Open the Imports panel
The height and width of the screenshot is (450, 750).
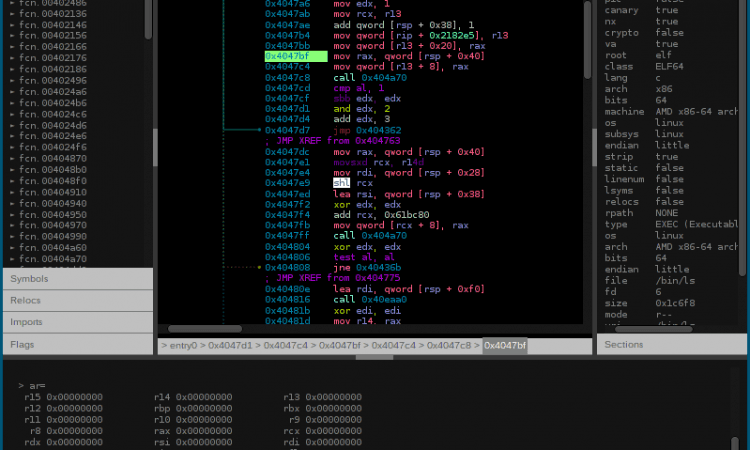pyautogui.click(x=78, y=322)
